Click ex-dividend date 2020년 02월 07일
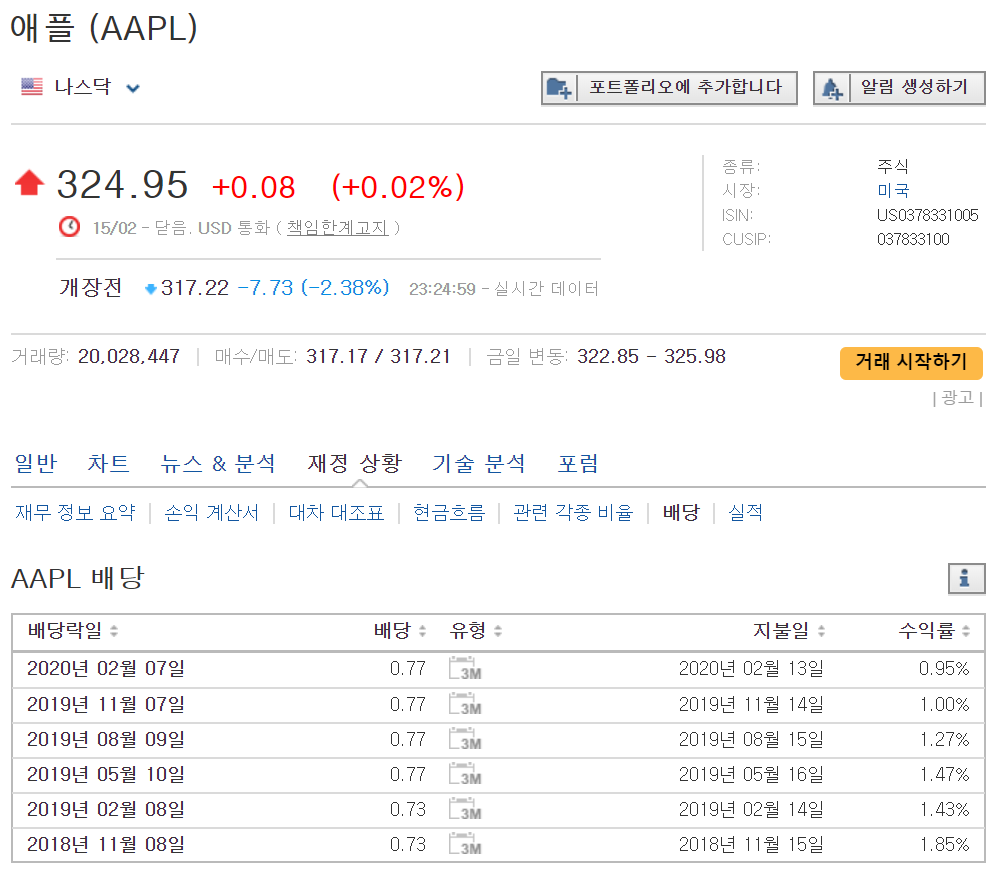The image size is (994, 881). coord(106,669)
